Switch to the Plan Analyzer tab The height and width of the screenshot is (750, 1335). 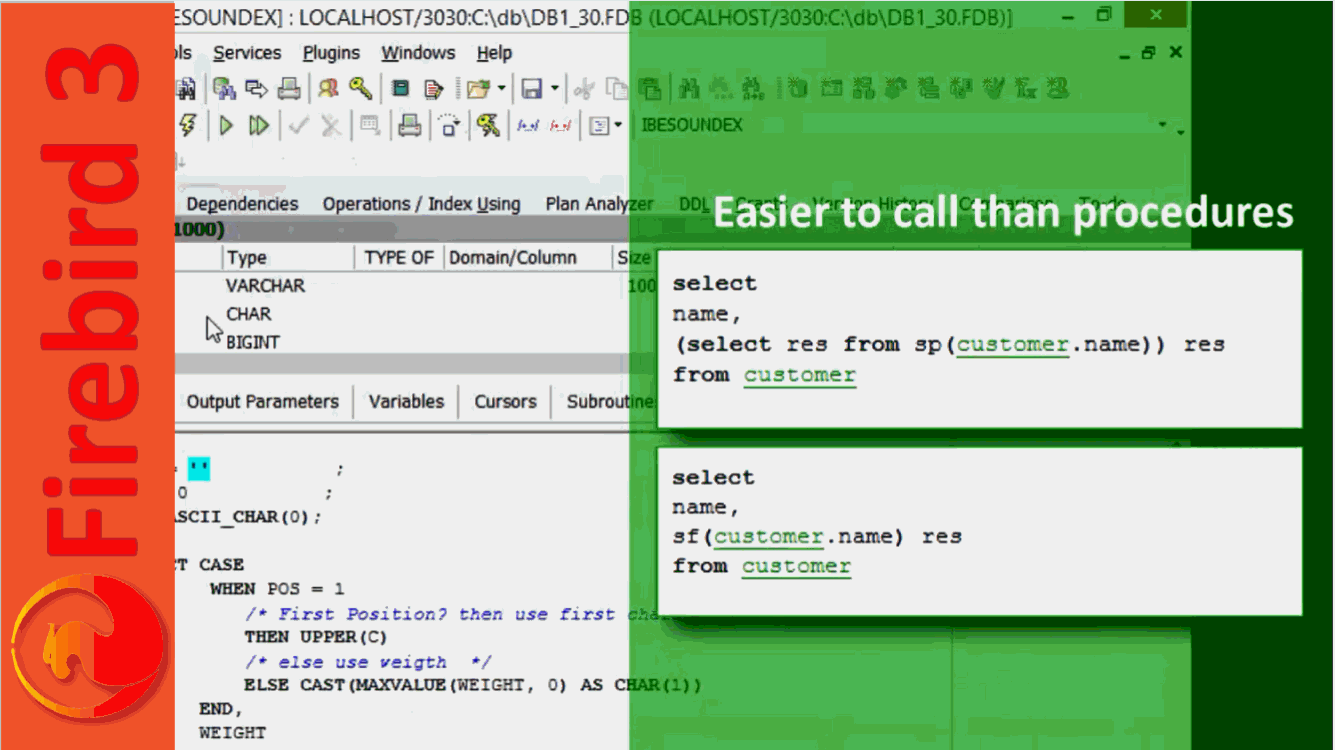[599, 204]
